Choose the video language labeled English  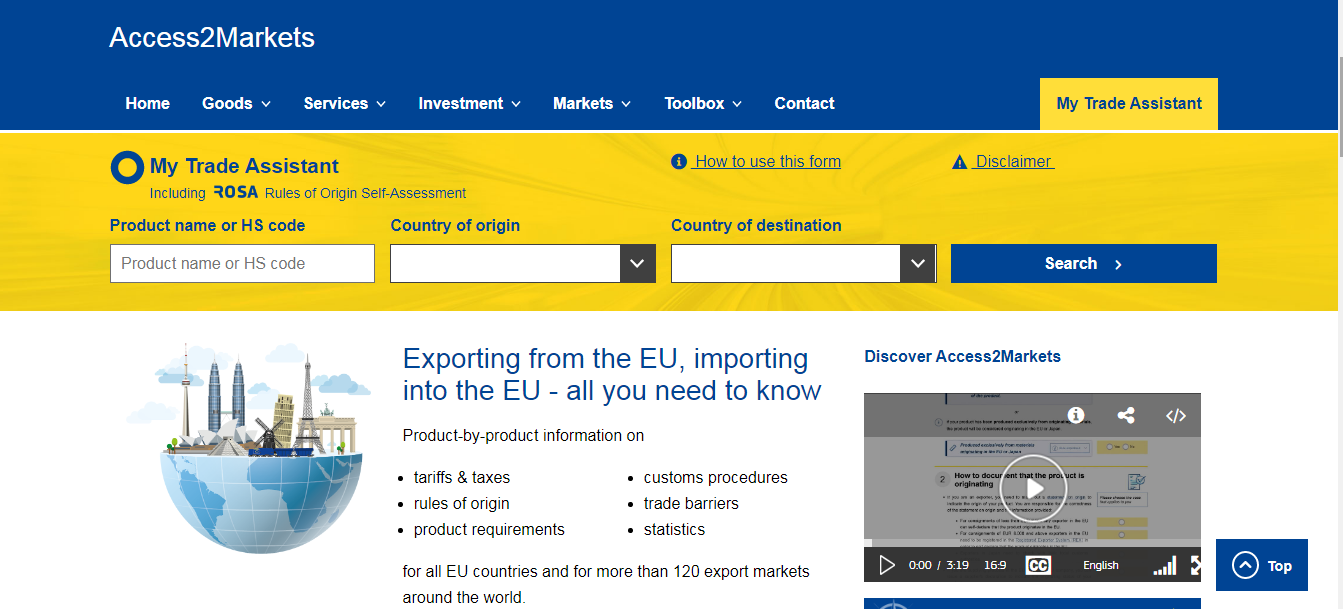point(1101,565)
